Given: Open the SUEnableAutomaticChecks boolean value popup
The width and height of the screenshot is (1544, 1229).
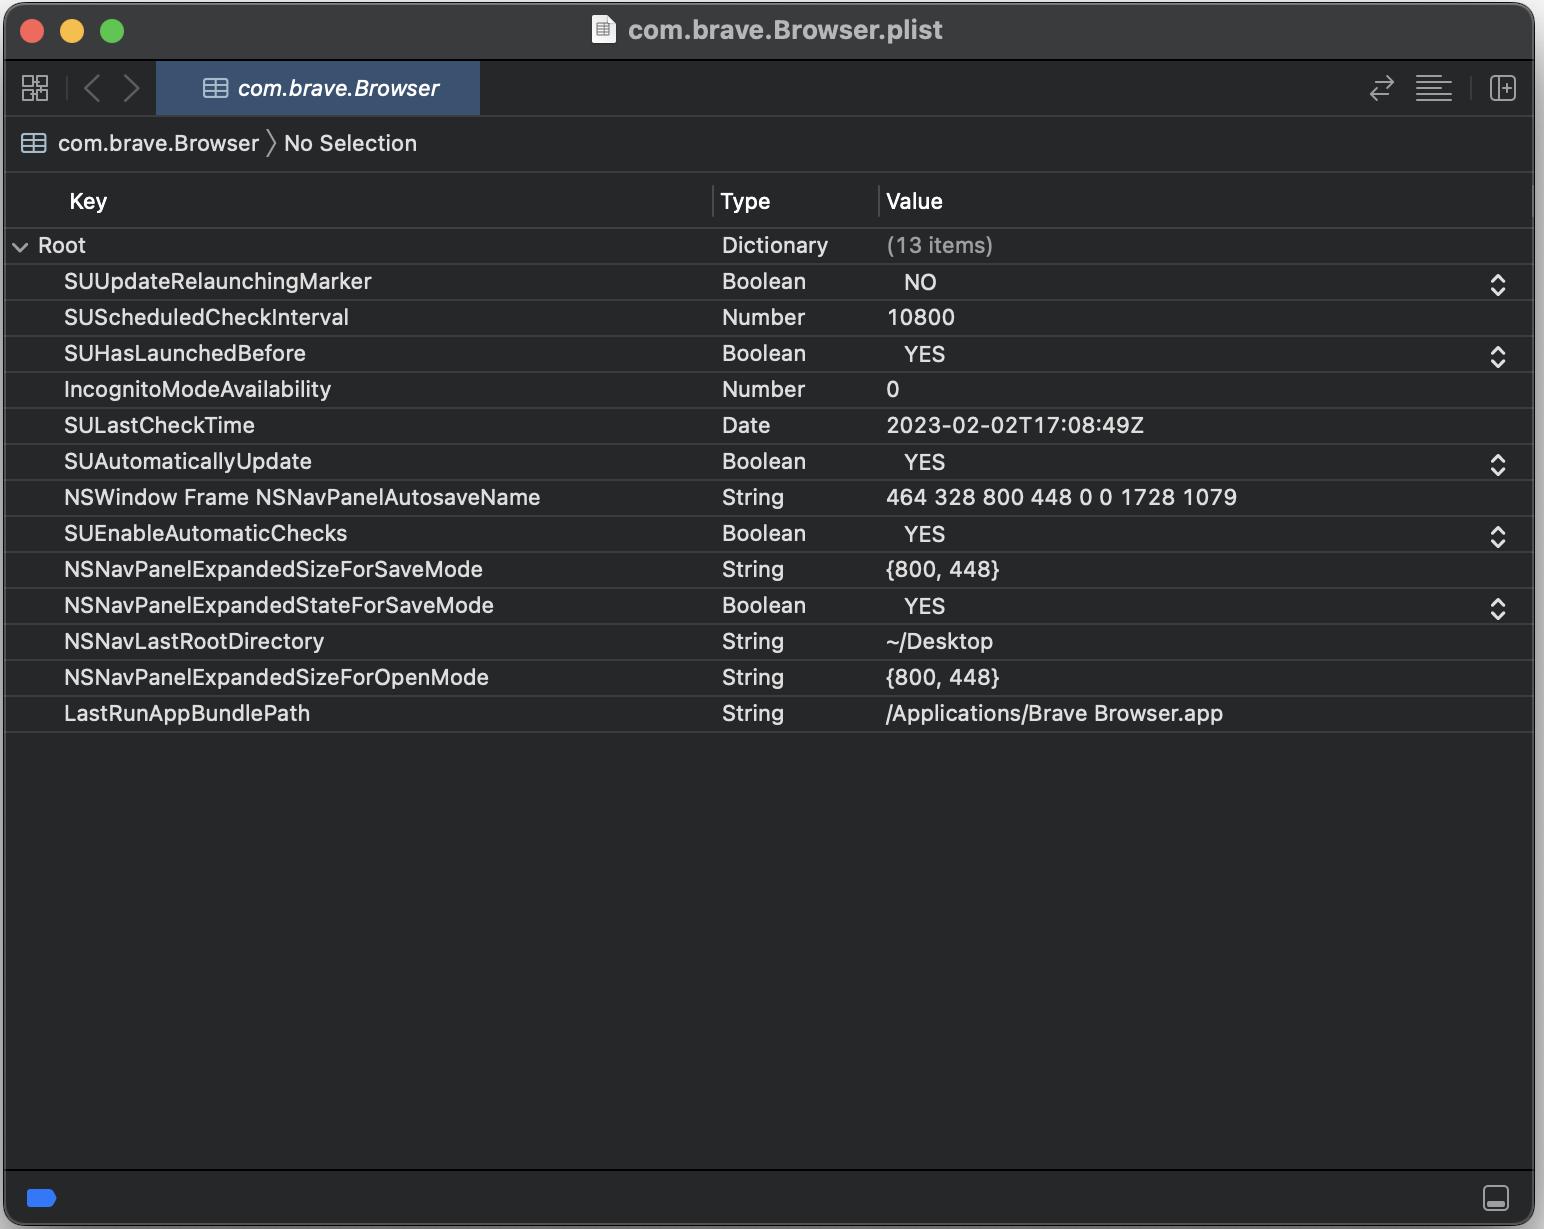Looking at the screenshot, I should click(1497, 536).
